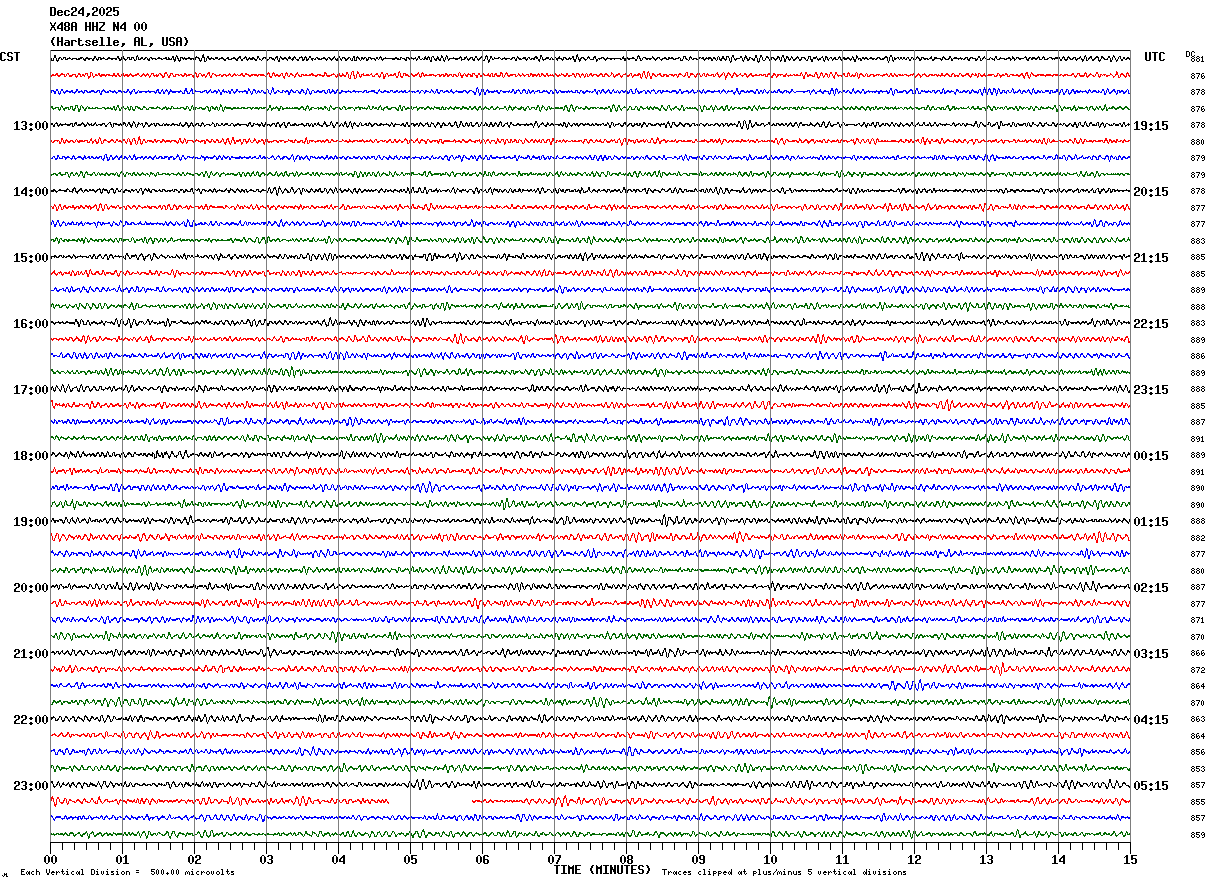This screenshot has height=886, width=1210.
Task: Click minute 00 on the time axis
Action: coord(50,859)
